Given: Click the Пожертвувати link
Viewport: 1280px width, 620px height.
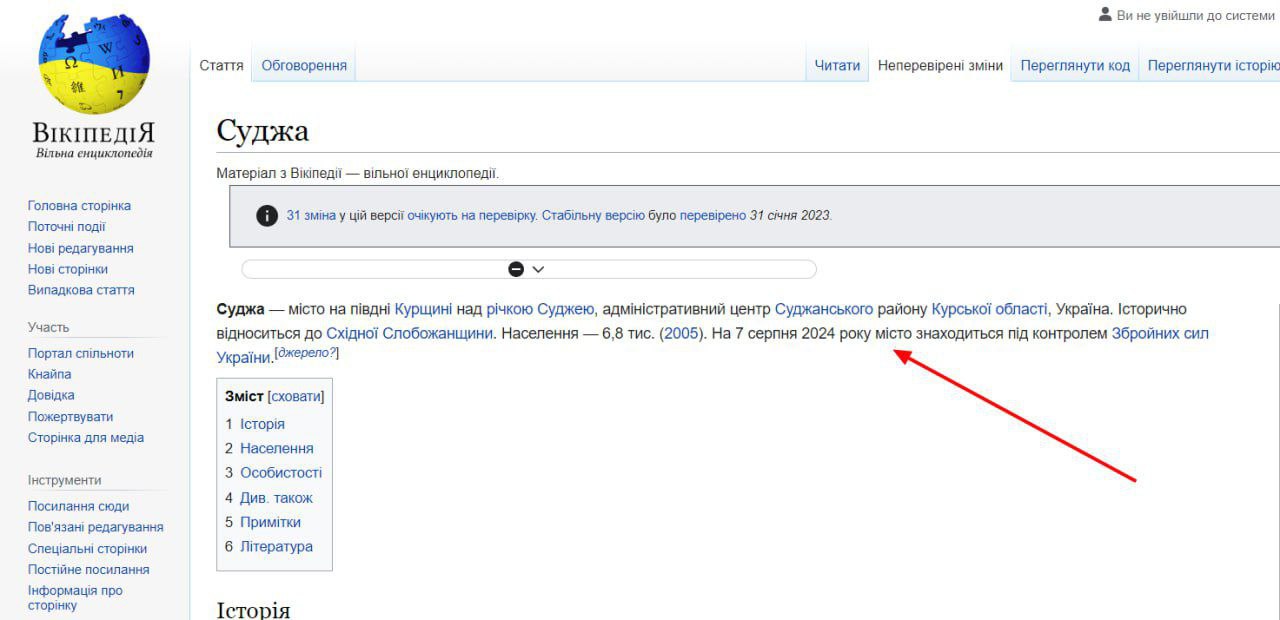Looking at the screenshot, I should pyautogui.click(x=70, y=416).
